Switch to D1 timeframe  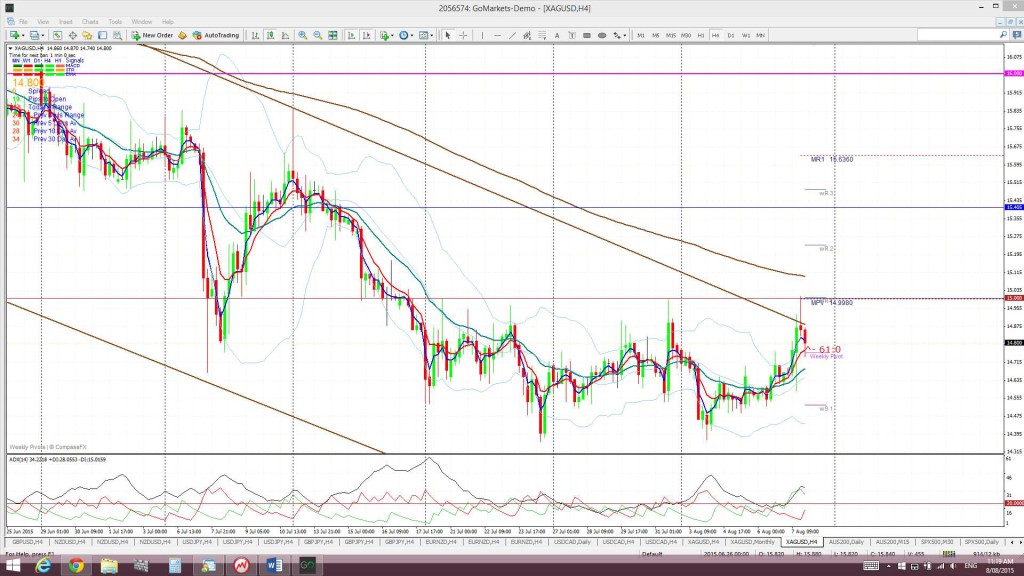tap(731, 35)
